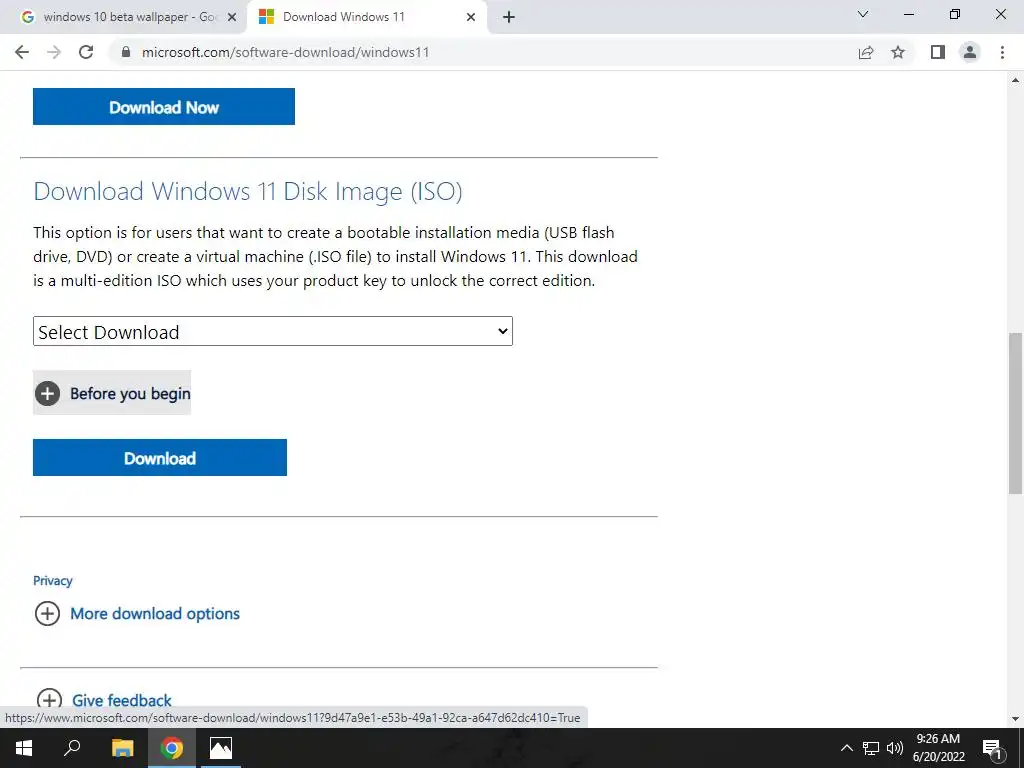Open the Photos app taskbar icon
1024x768 pixels.
(x=221, y=748)
